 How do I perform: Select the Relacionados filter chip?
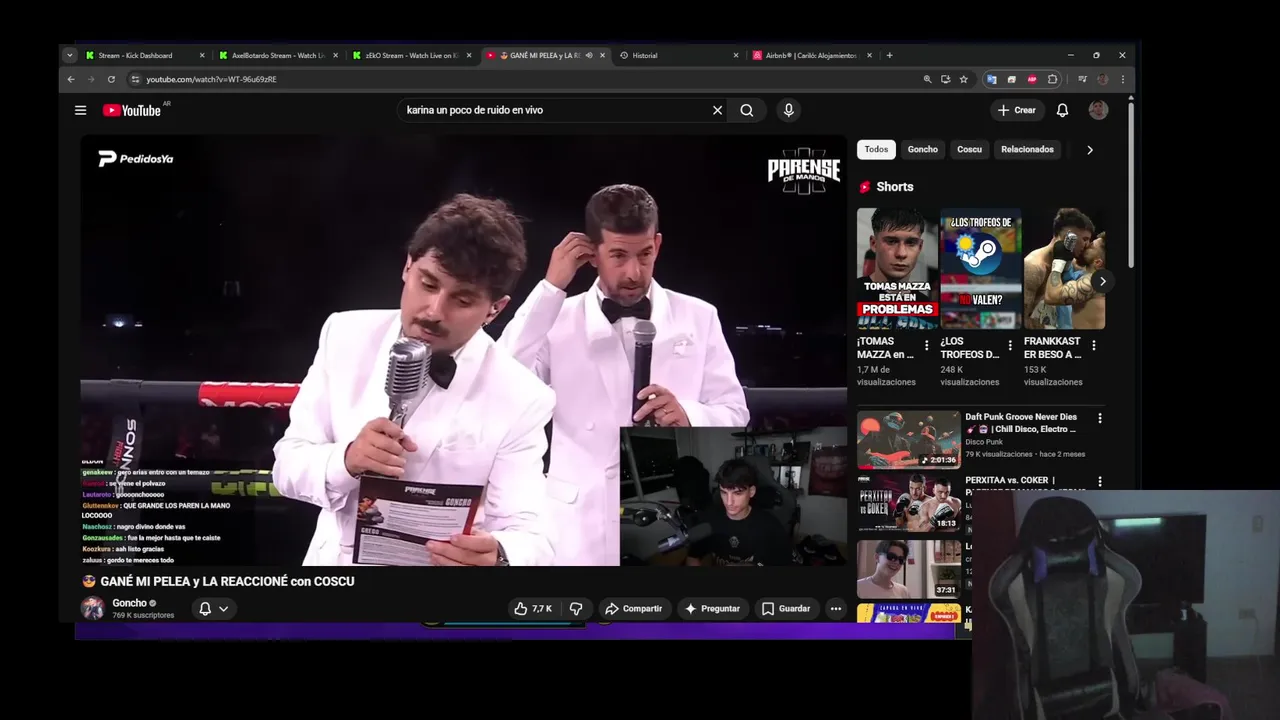pos(1028,149)
